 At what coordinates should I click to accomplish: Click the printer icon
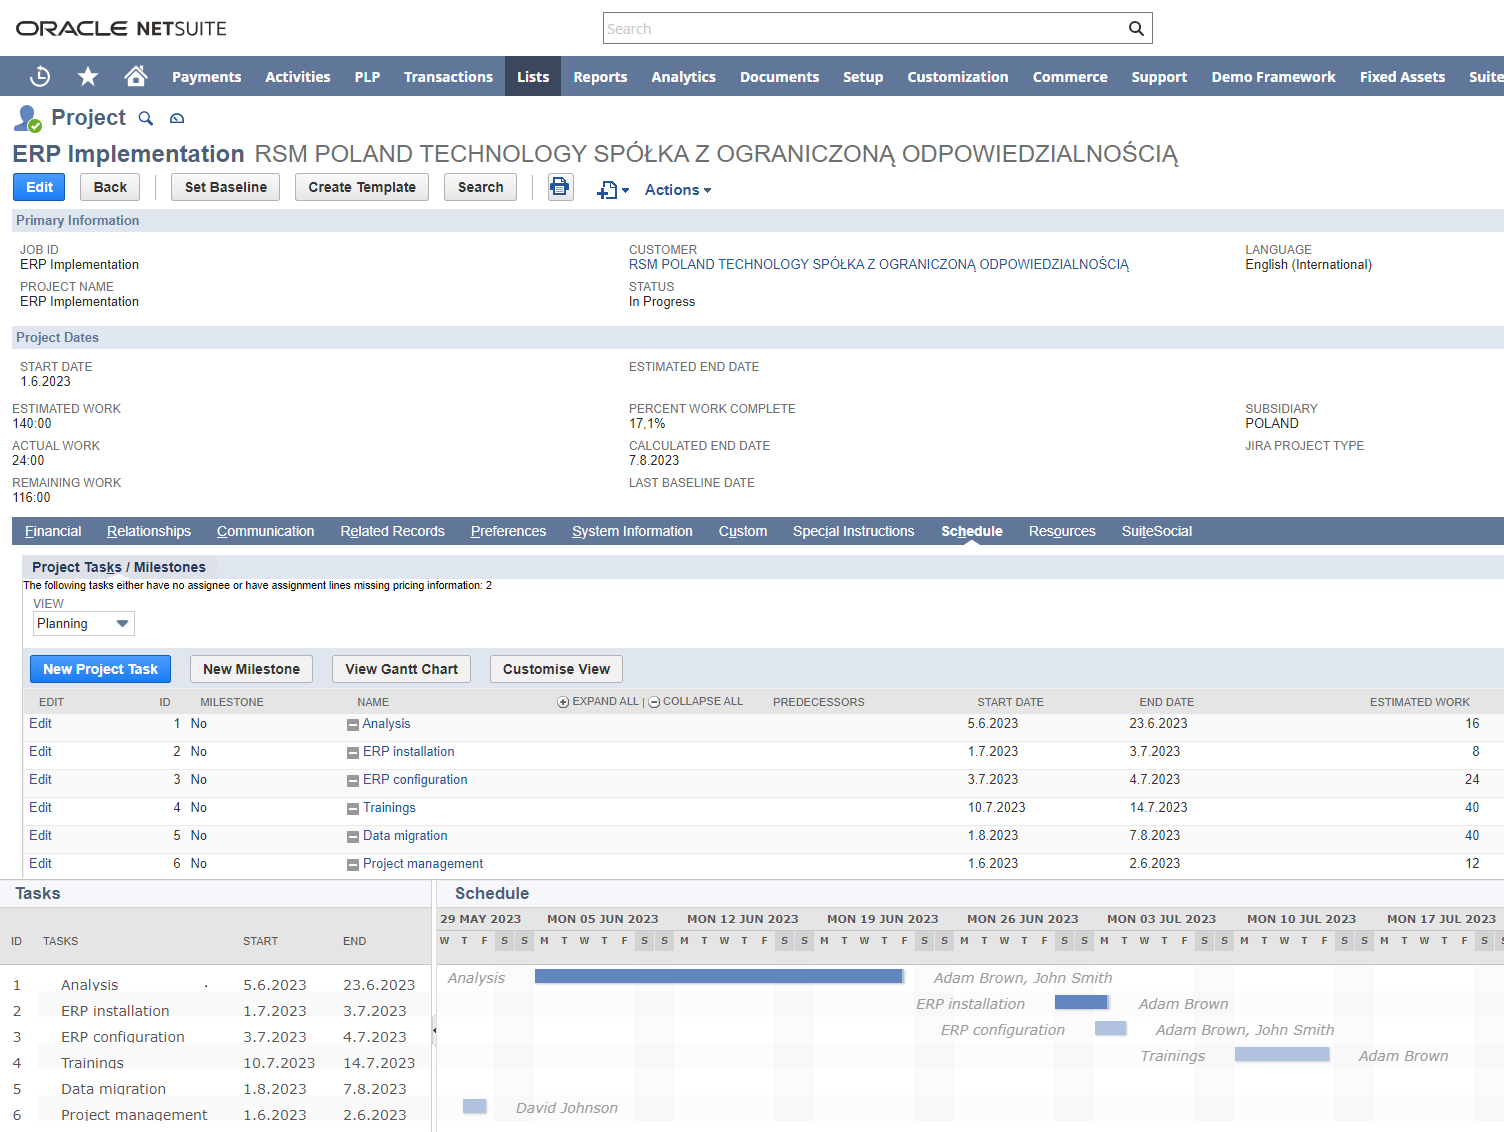[560, 187]
